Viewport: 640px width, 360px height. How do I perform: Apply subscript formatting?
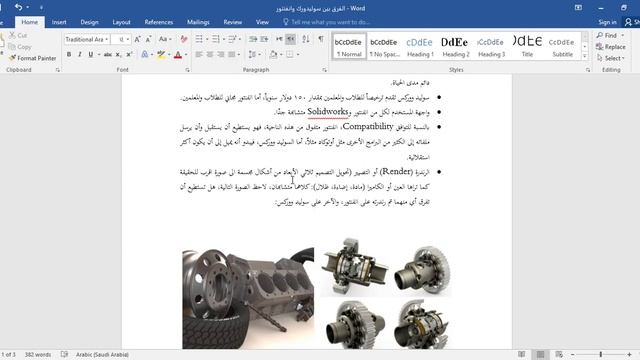click(118, 54)
